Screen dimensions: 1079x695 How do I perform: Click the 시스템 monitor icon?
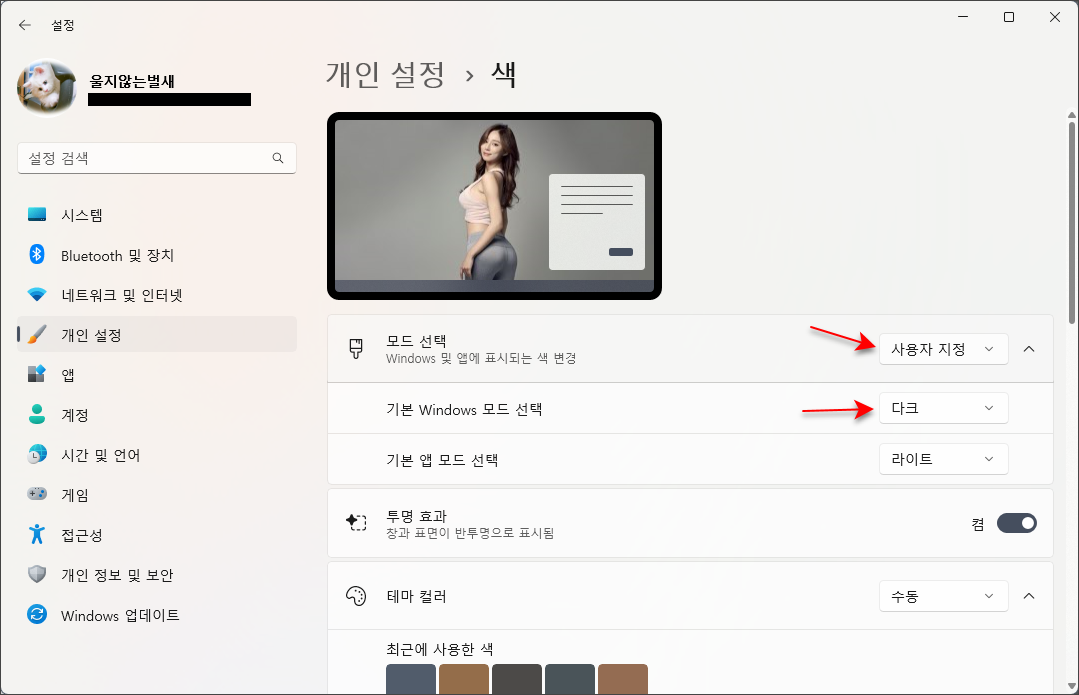(x=37, y=215)
